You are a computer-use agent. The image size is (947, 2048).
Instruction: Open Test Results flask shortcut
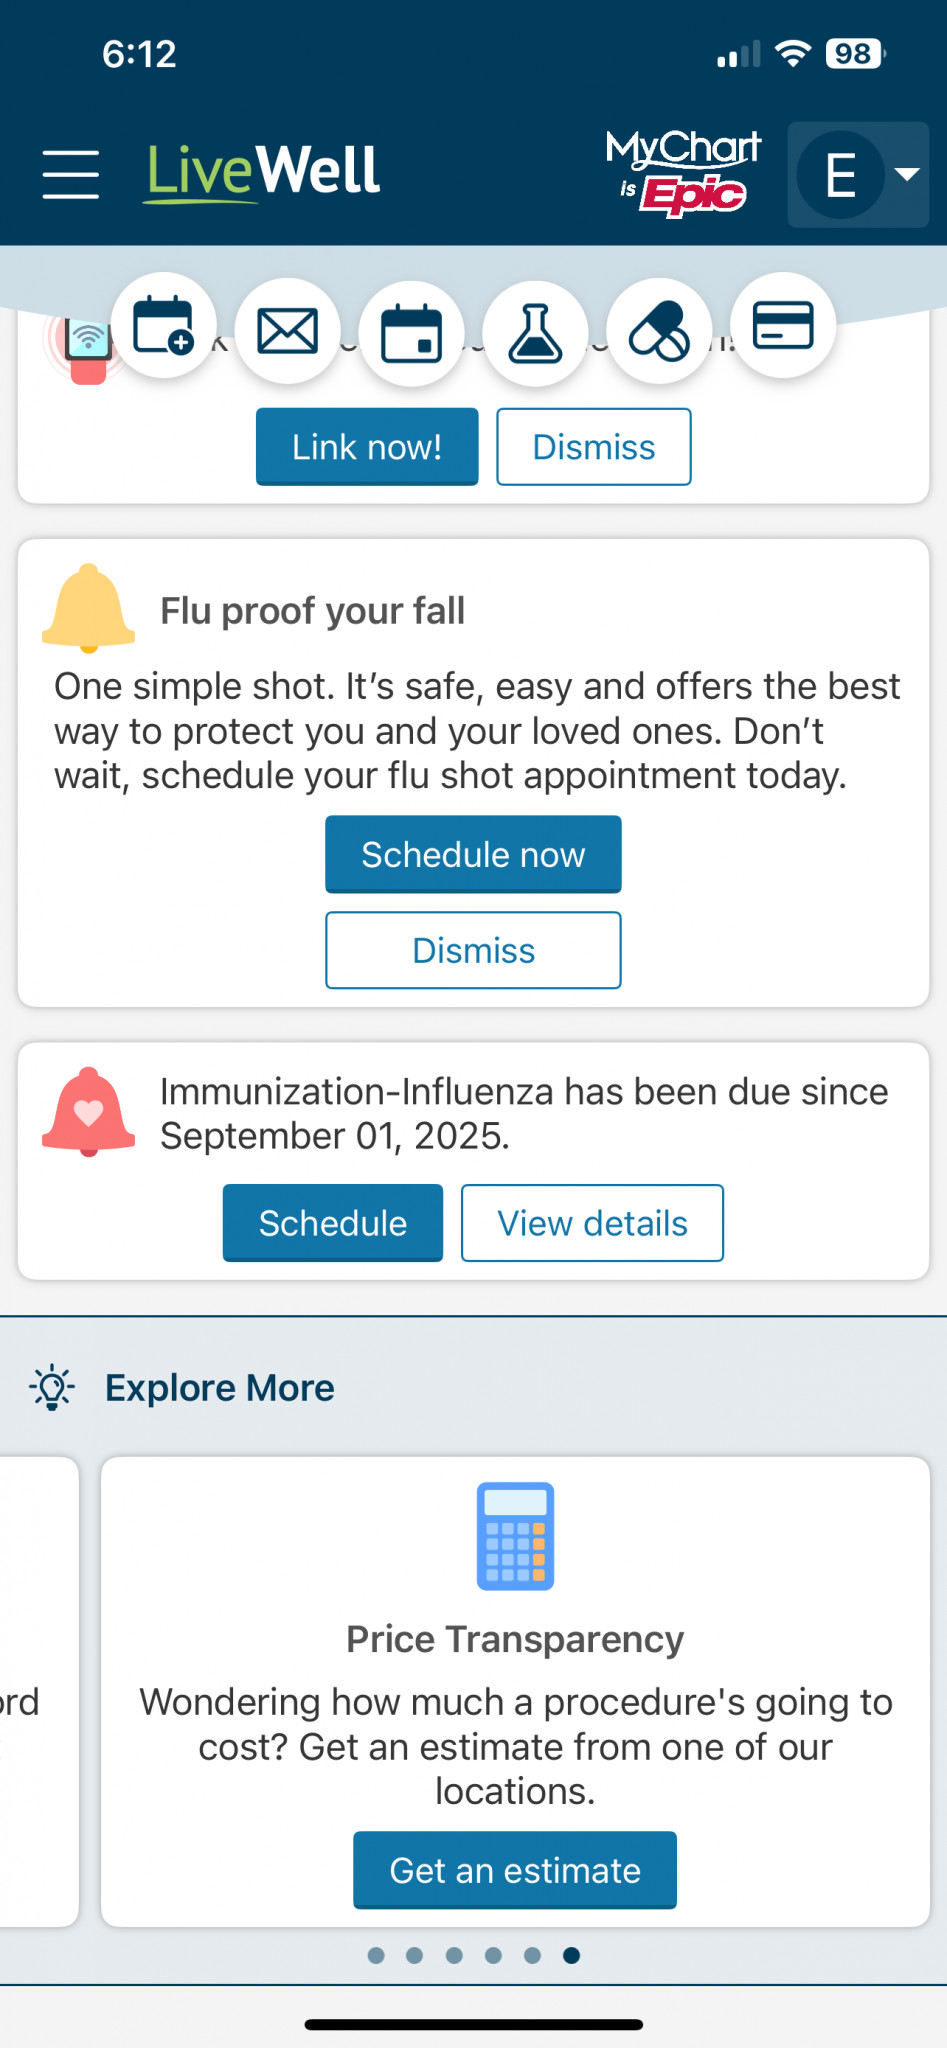click(536, 333)
